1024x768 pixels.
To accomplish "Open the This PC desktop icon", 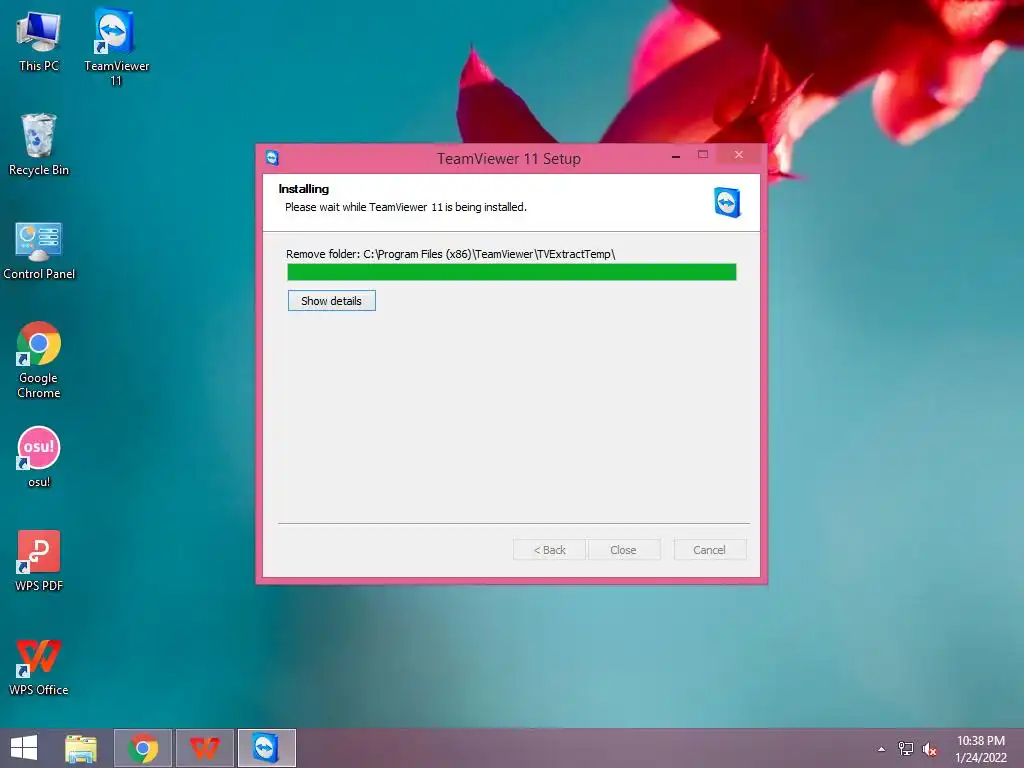I will click(39, 40).
